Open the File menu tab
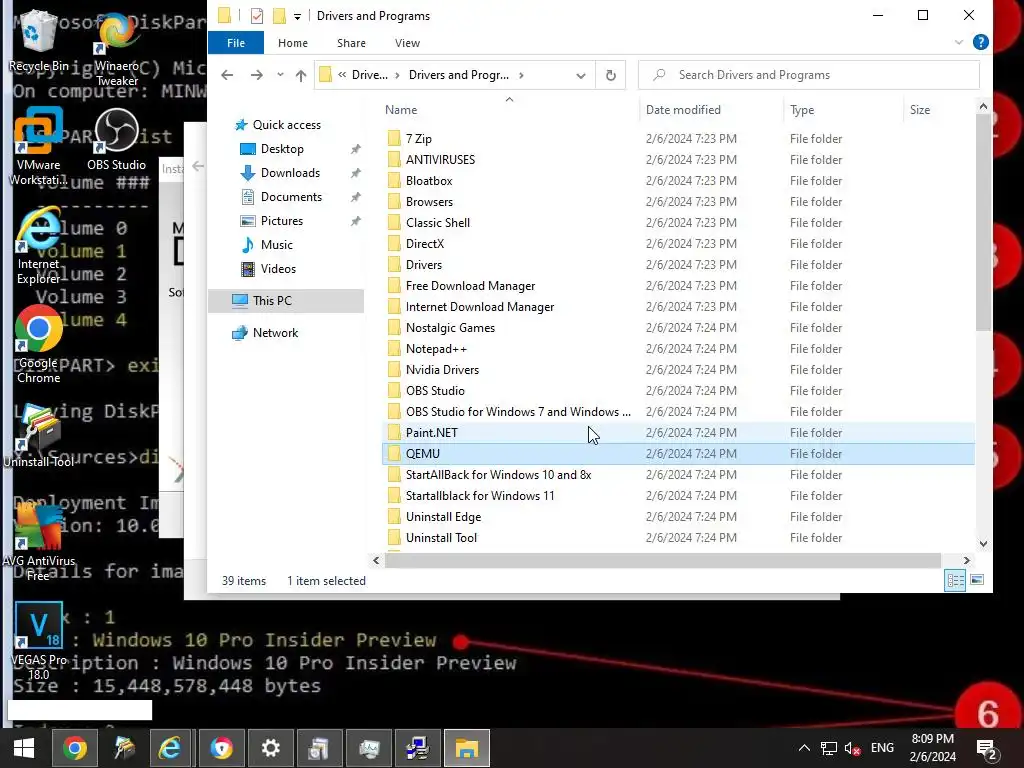Viewport: 1024px width, 768px height. click(x=236, y=43)
